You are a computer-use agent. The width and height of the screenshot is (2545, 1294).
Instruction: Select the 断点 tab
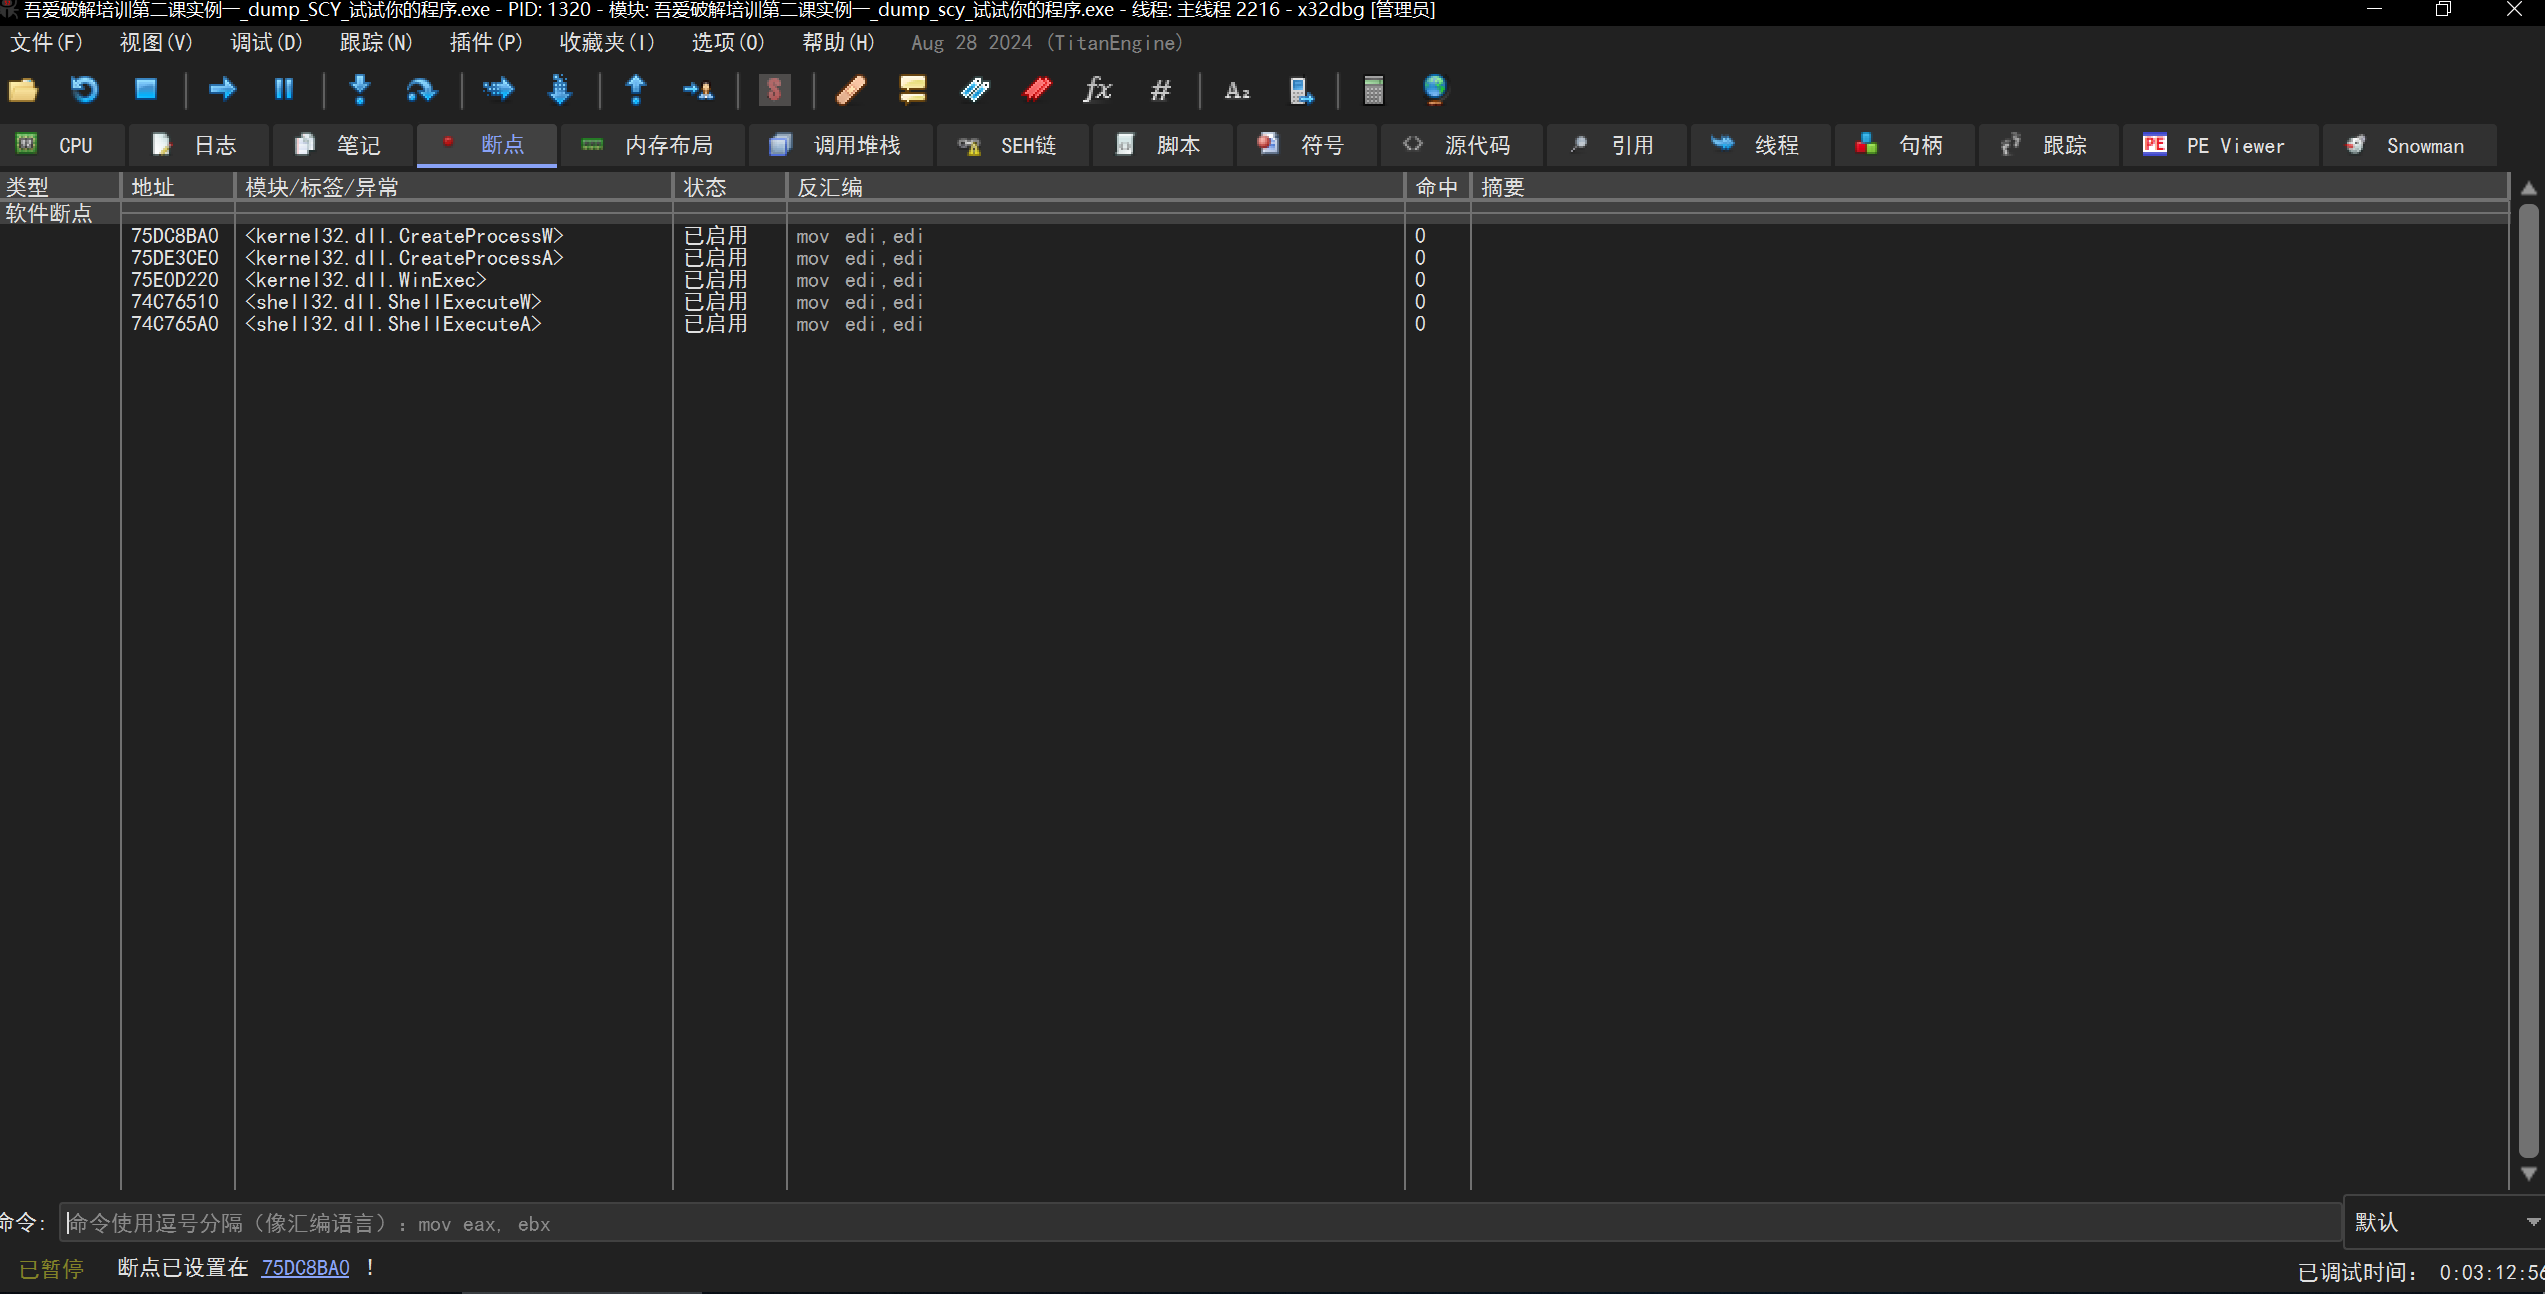click(x=486, y=146)
